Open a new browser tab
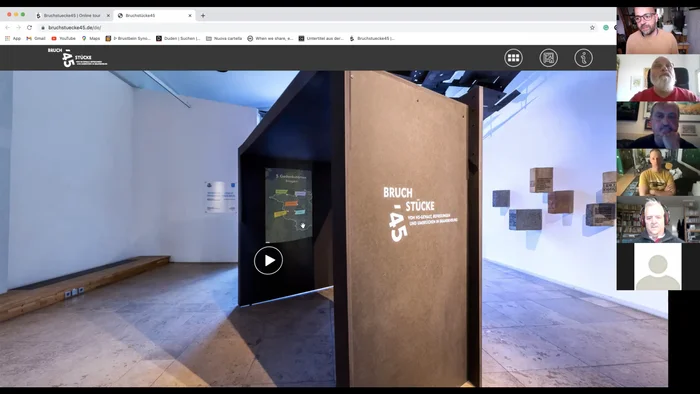700x394 pixels. 203,15
